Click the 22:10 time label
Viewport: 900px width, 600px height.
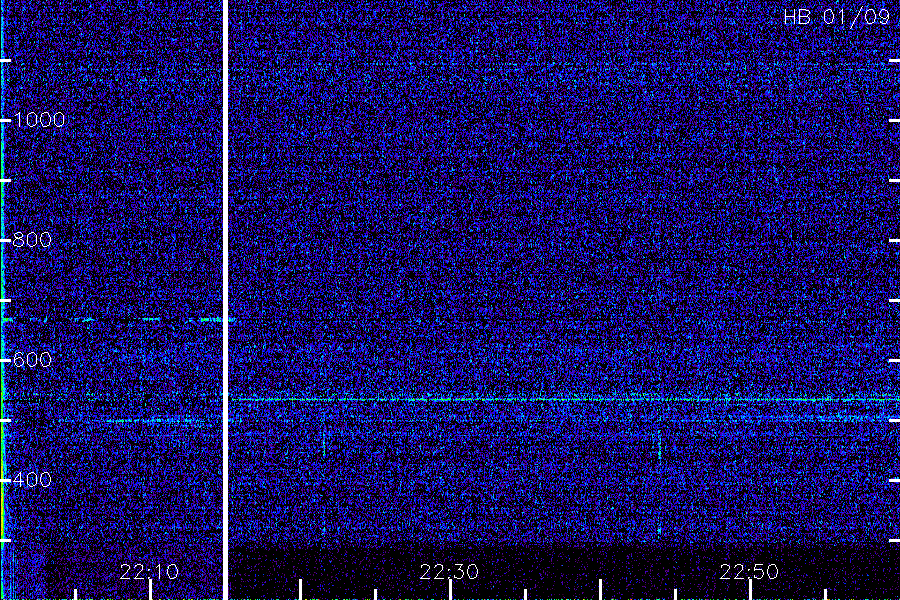click(149, 571)
